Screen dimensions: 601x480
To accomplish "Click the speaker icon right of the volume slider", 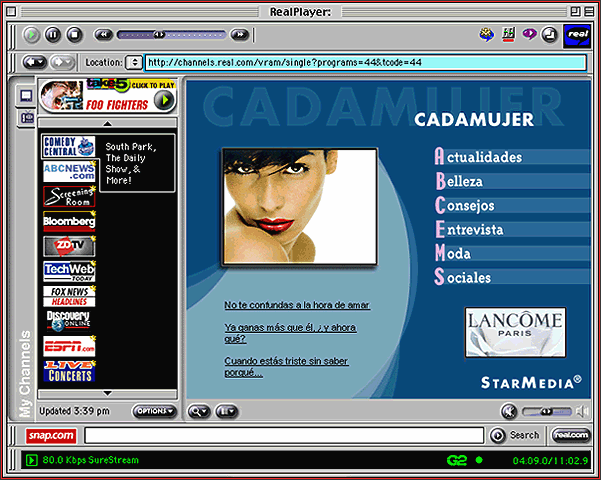I will click(x=582, y=411).
